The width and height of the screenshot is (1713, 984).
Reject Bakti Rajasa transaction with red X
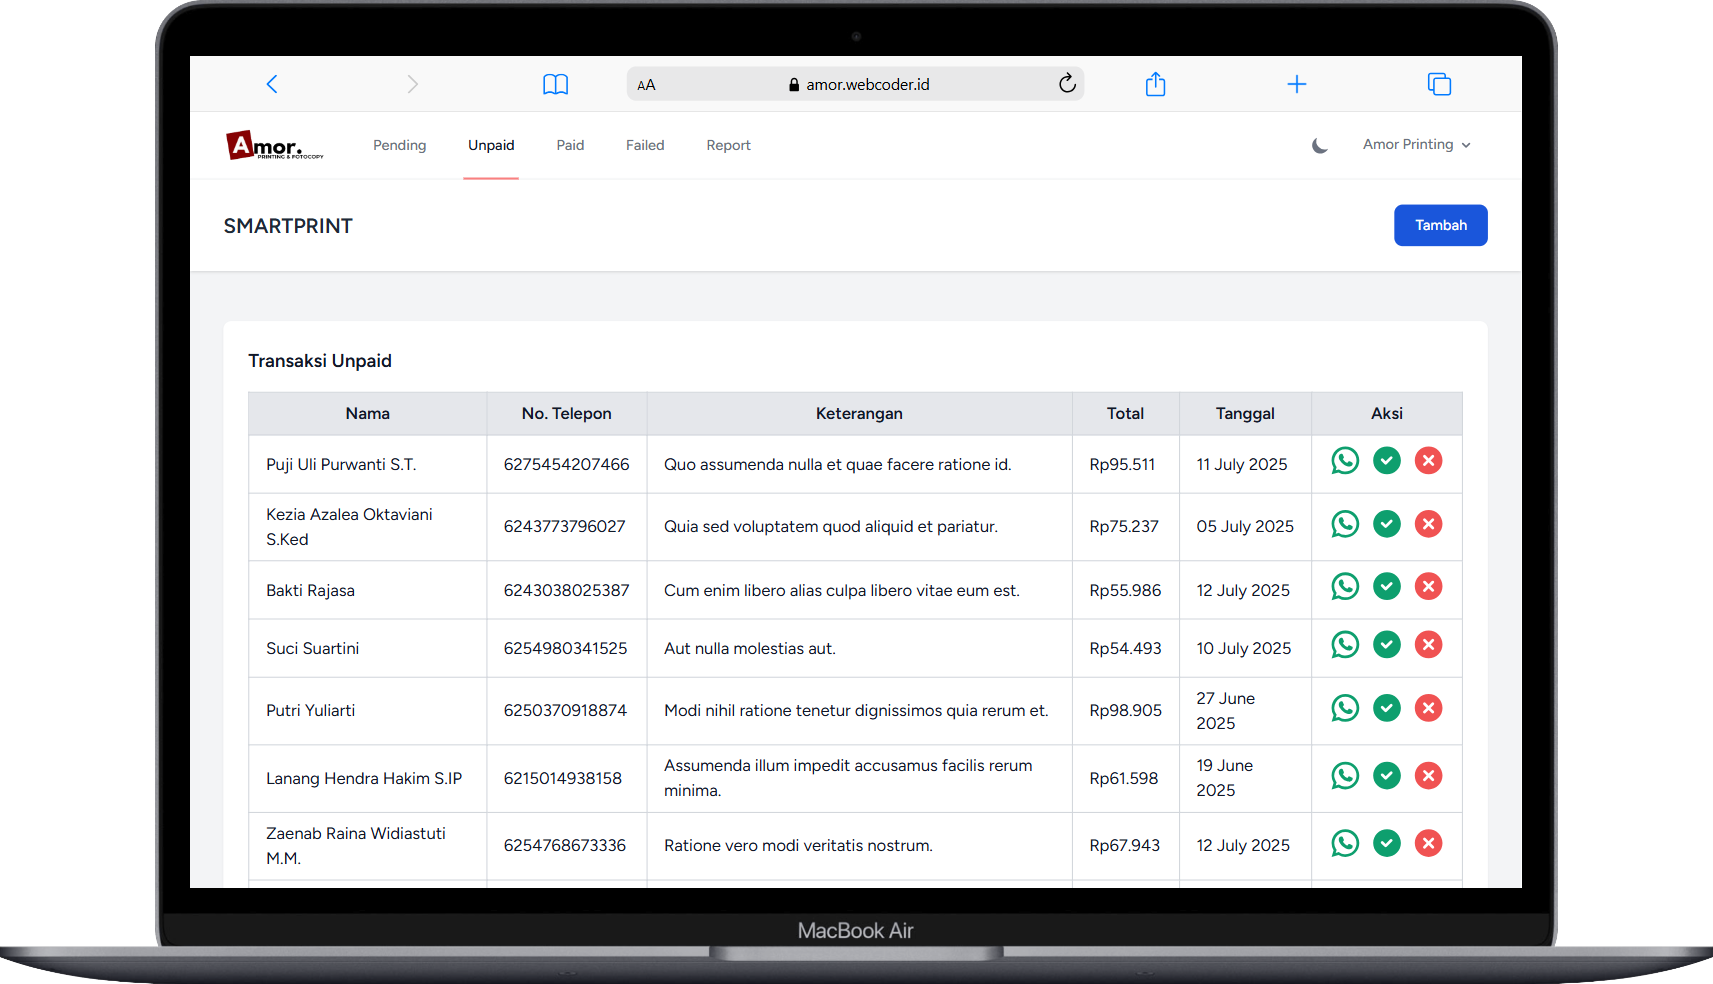click(x=1429, y=586)
